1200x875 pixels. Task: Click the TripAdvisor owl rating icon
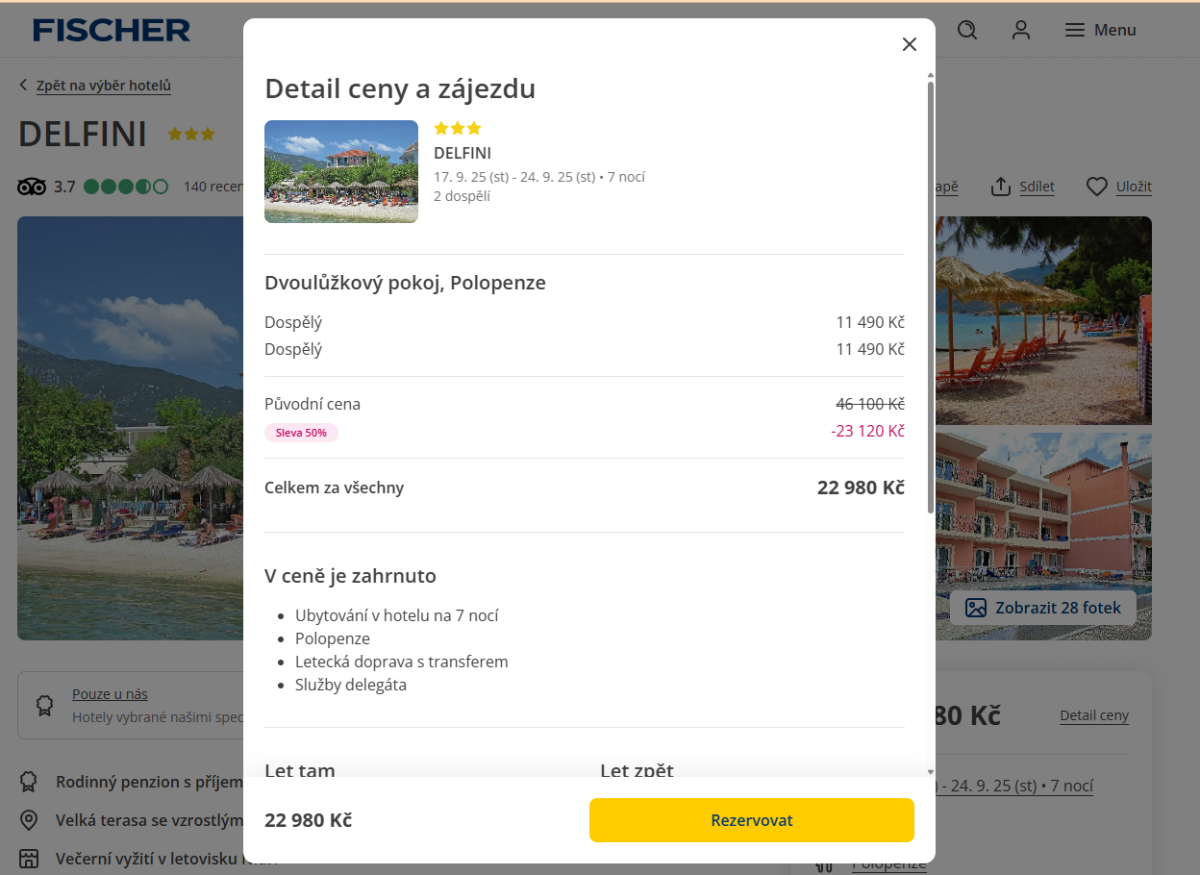(32, 187)
